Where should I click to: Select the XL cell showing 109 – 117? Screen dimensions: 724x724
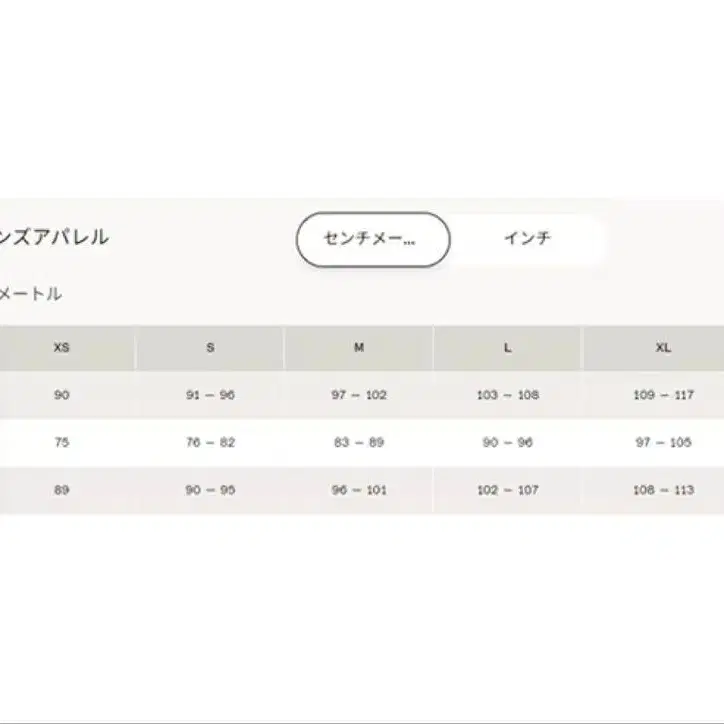(663, 395)
